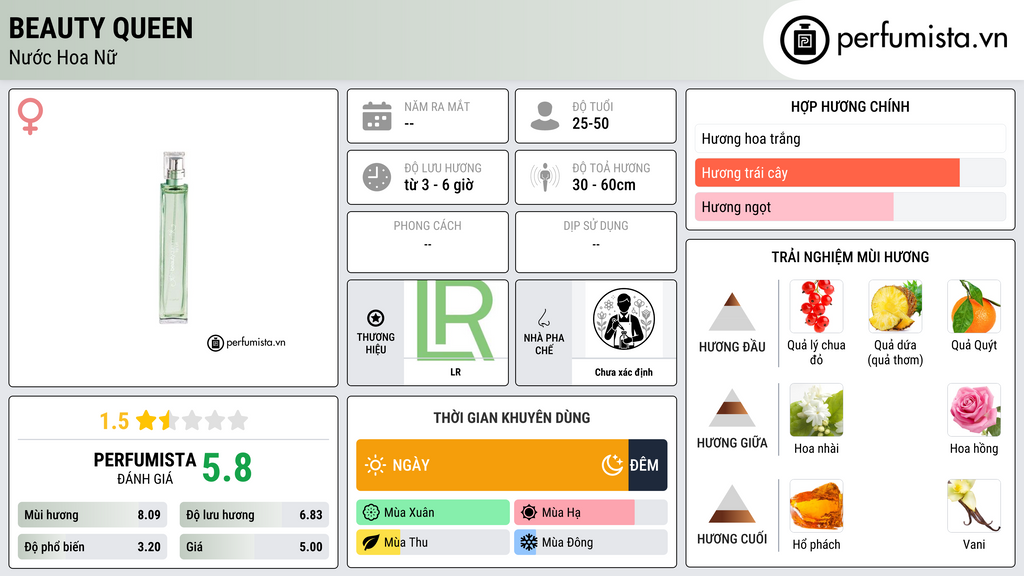Click the perfumer illustration above Chưa xác định
This screenshot has height=576, width=1024.
coord(624,319)
